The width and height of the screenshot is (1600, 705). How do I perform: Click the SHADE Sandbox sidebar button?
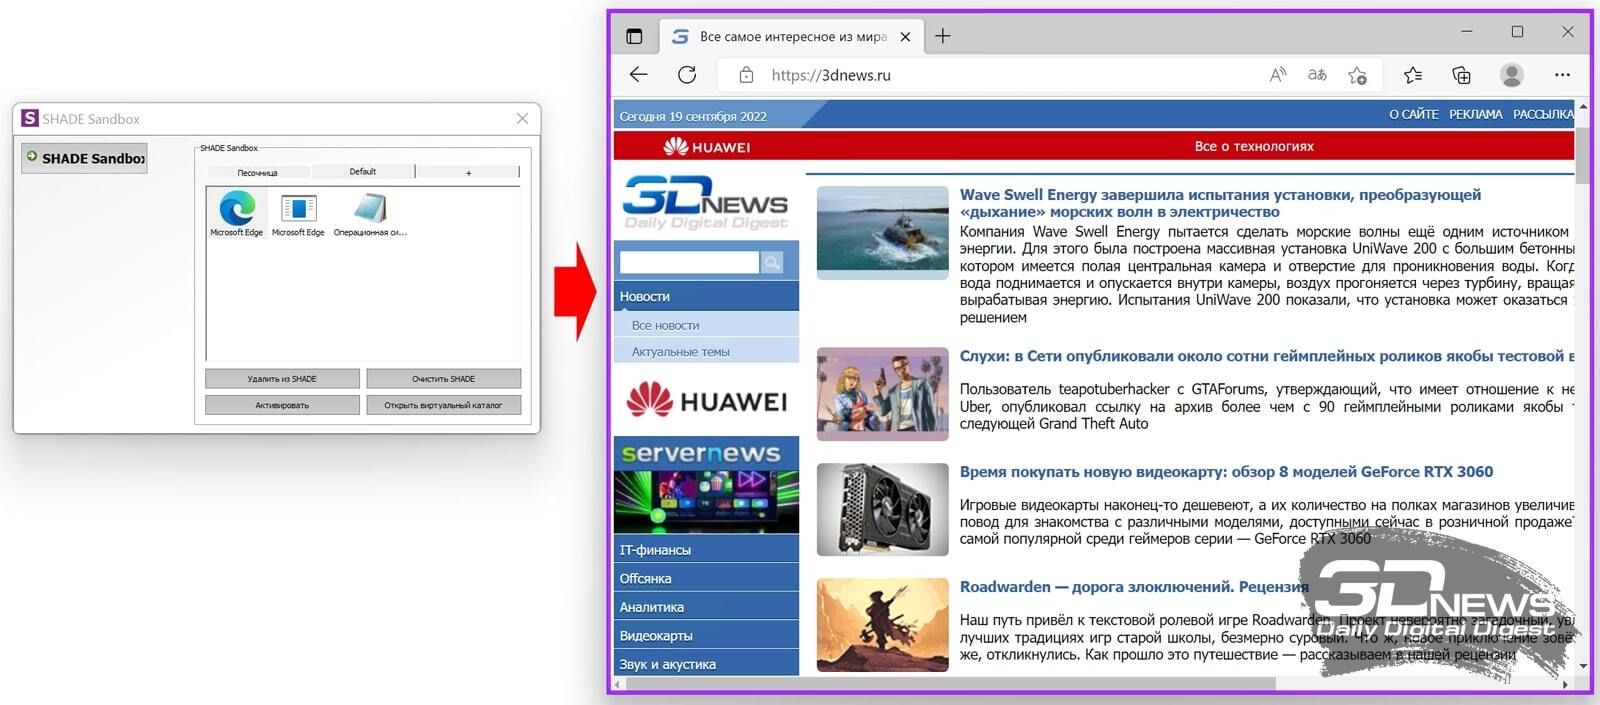point(85,158)
